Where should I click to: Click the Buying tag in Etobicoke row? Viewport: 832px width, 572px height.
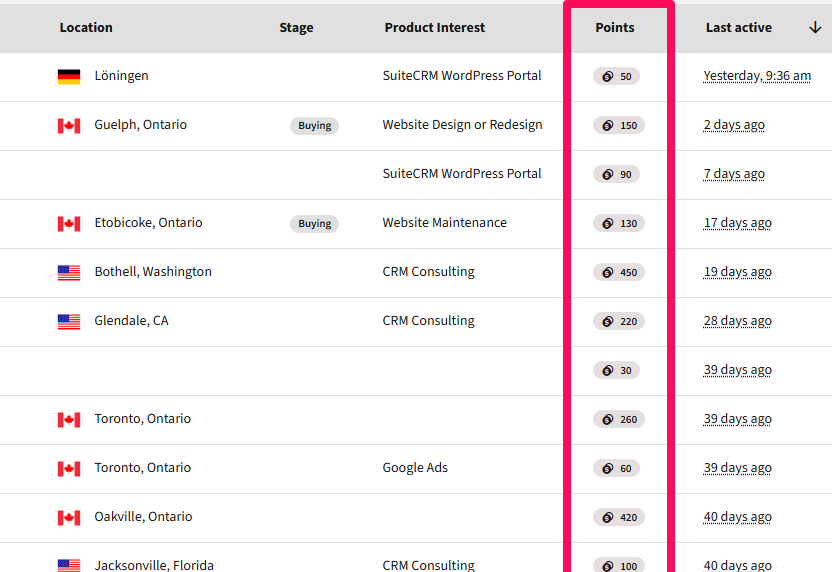point(314,224)
